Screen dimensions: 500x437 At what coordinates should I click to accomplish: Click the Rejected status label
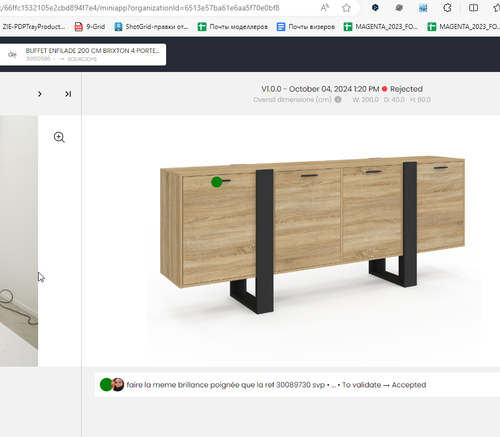(406, 89)
